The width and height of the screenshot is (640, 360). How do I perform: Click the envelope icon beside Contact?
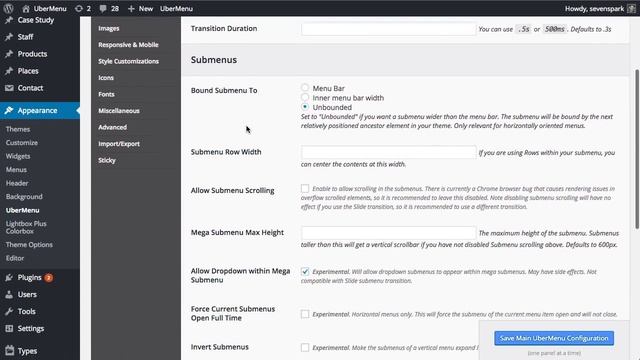click(9, 88)
